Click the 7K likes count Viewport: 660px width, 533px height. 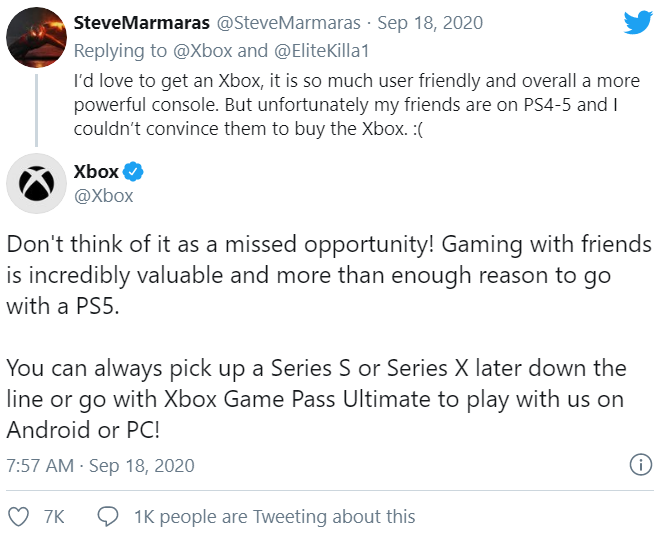pos(54,516)
